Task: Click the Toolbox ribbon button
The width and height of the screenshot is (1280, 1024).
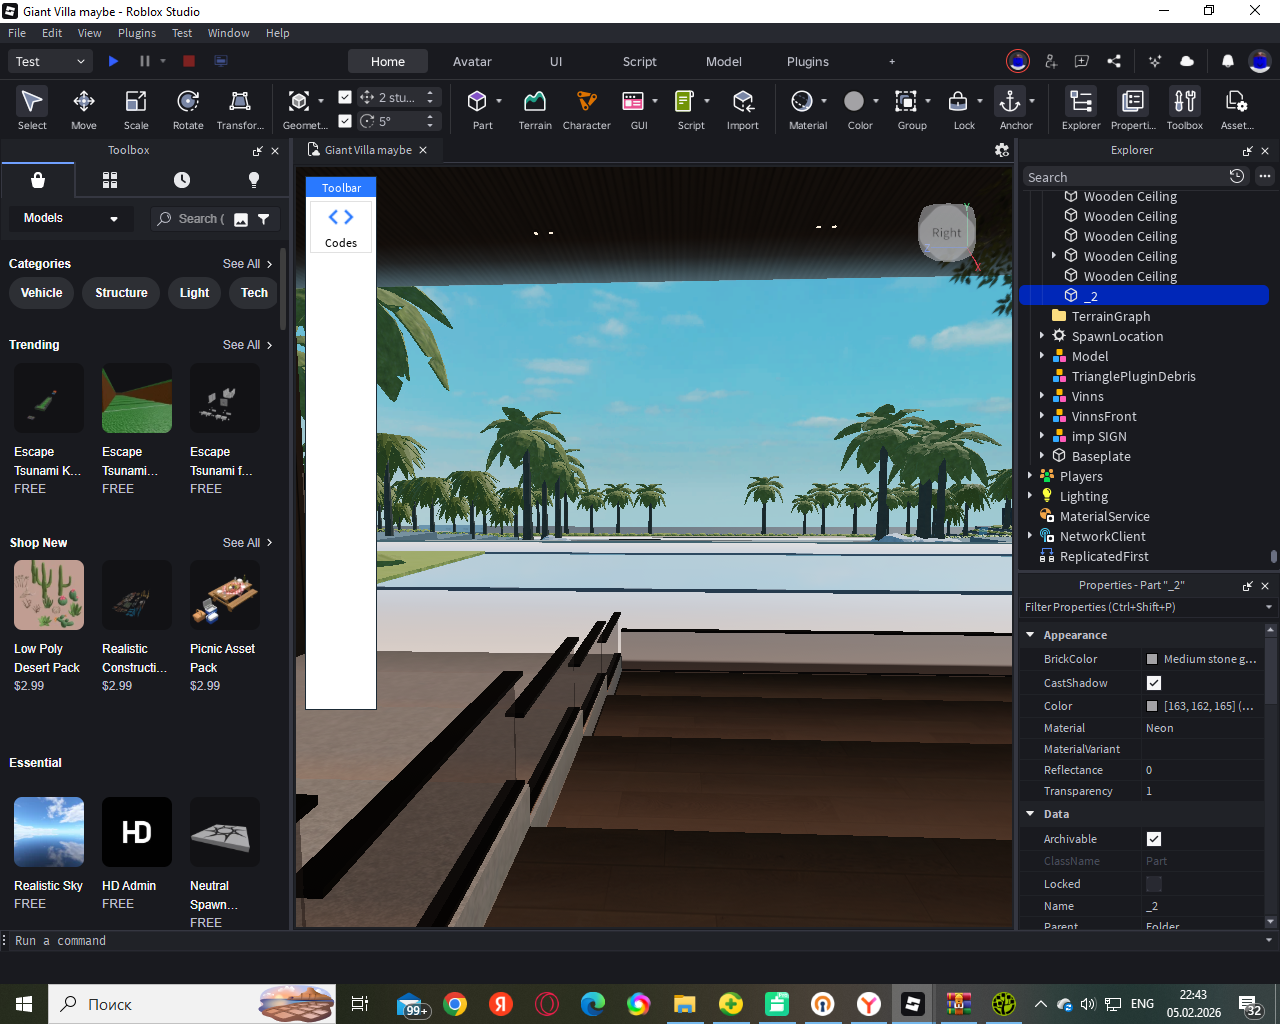Action: pos(1185,109)
